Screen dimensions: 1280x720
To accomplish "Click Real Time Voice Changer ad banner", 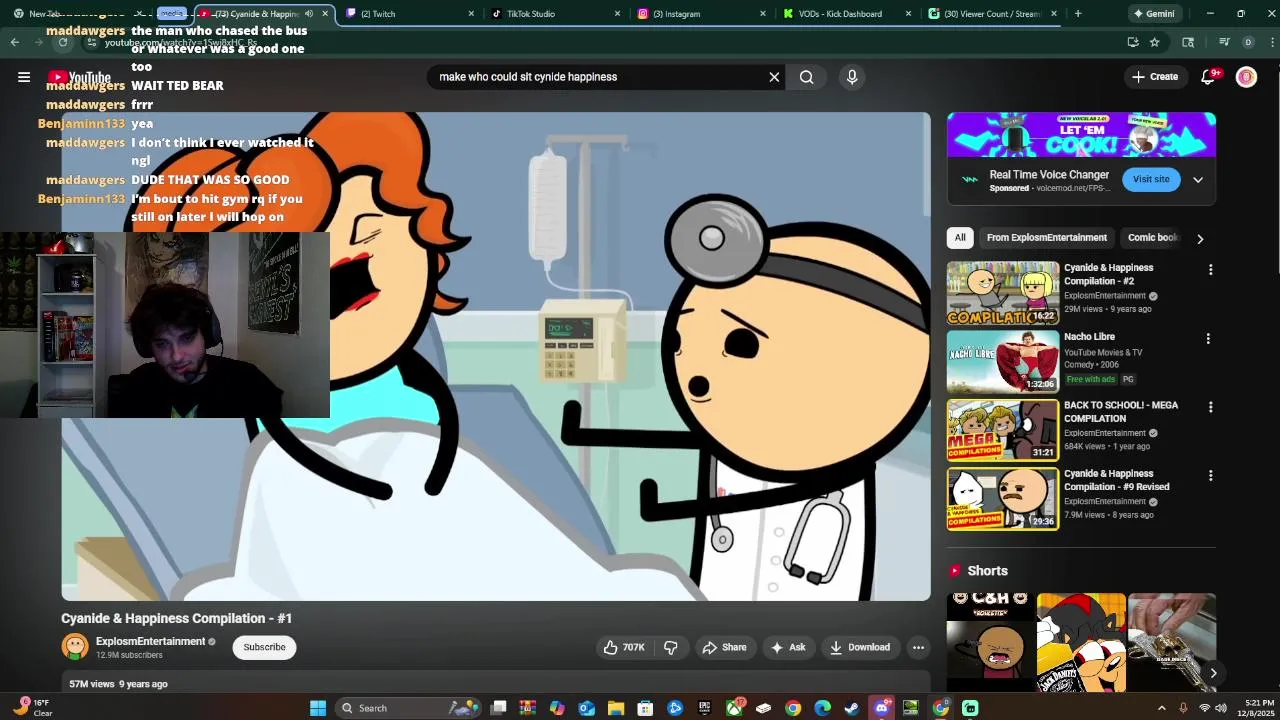I will [x=1081, y=134].
